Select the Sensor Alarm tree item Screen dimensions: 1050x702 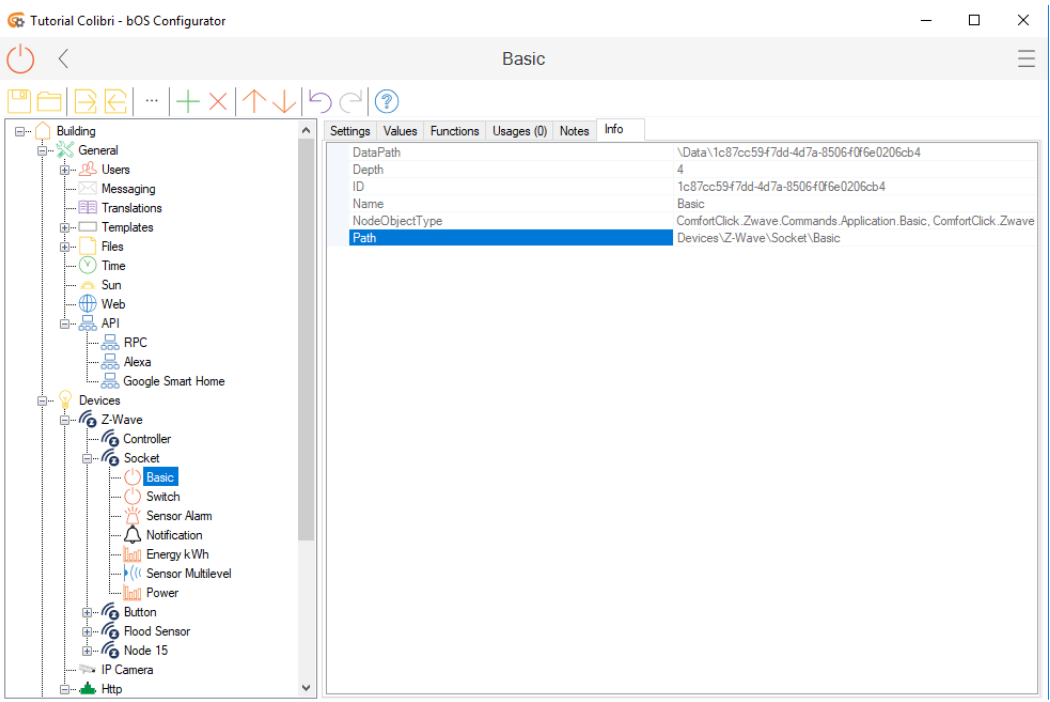[178, 516]
